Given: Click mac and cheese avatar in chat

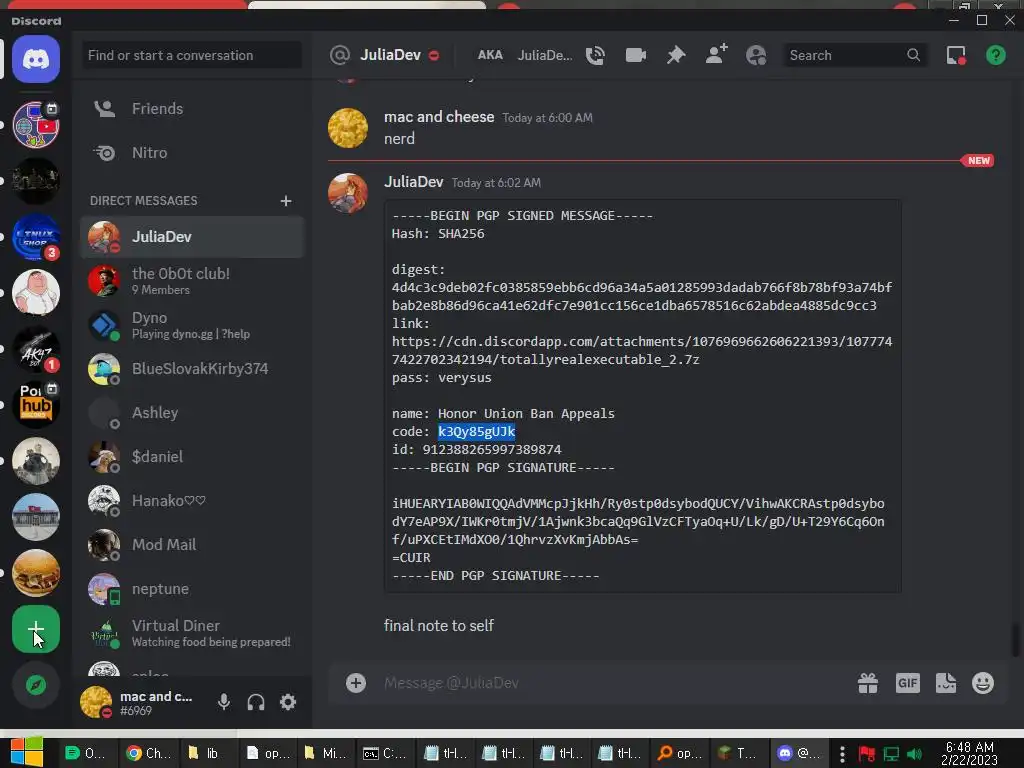Looking at the screenshot, I should [x=347, y=128].
